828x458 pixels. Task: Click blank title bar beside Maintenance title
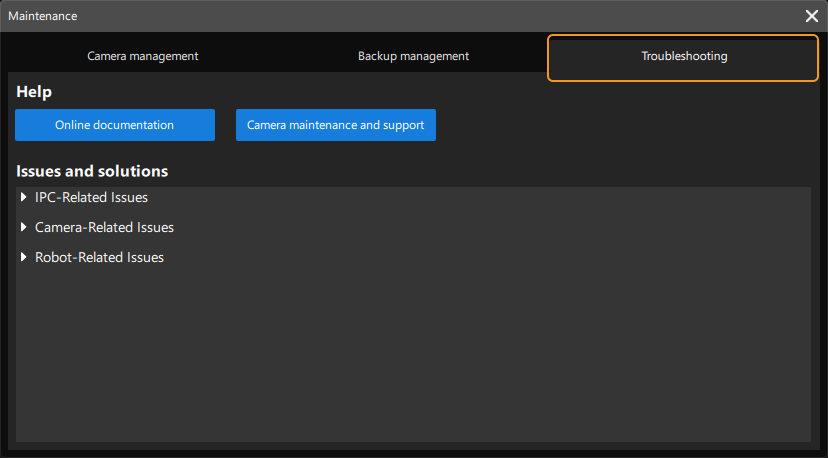[400, 16]
